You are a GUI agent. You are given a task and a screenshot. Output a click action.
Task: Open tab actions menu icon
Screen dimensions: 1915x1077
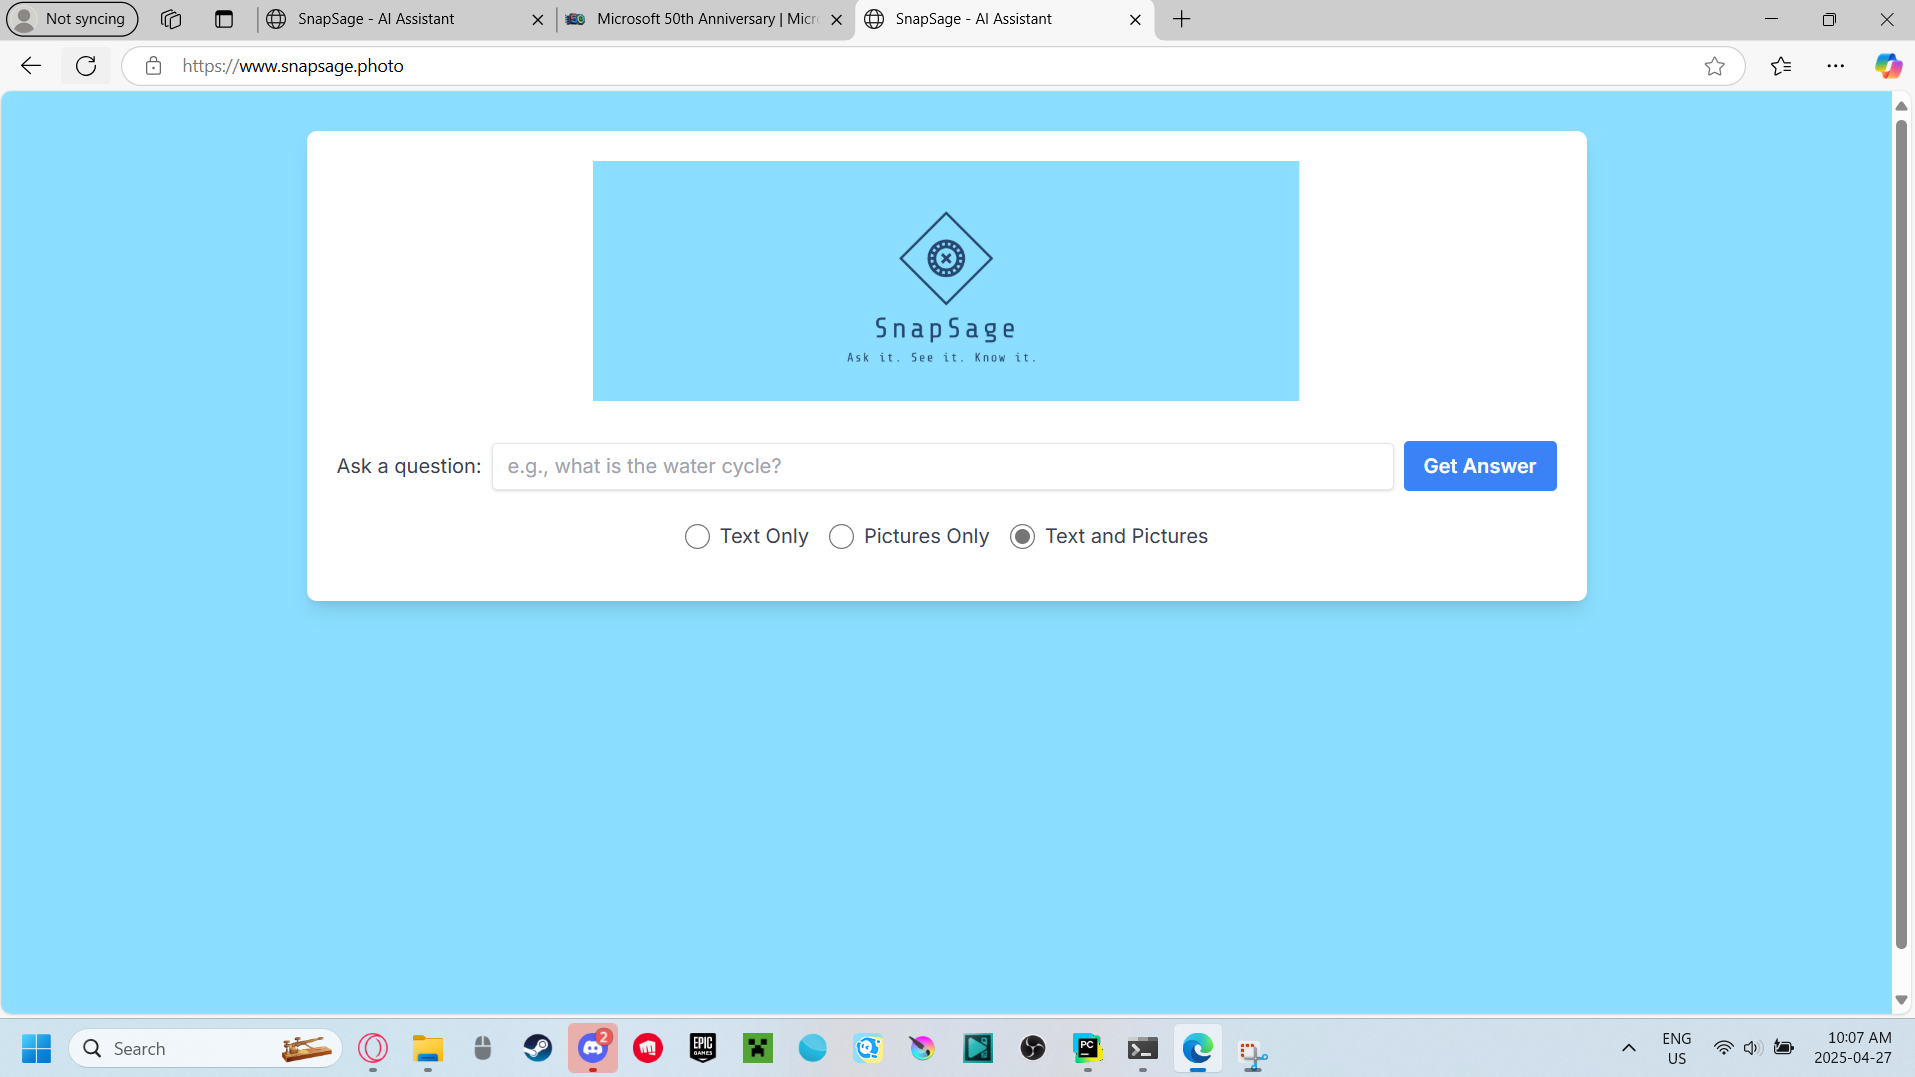point(224,19)
